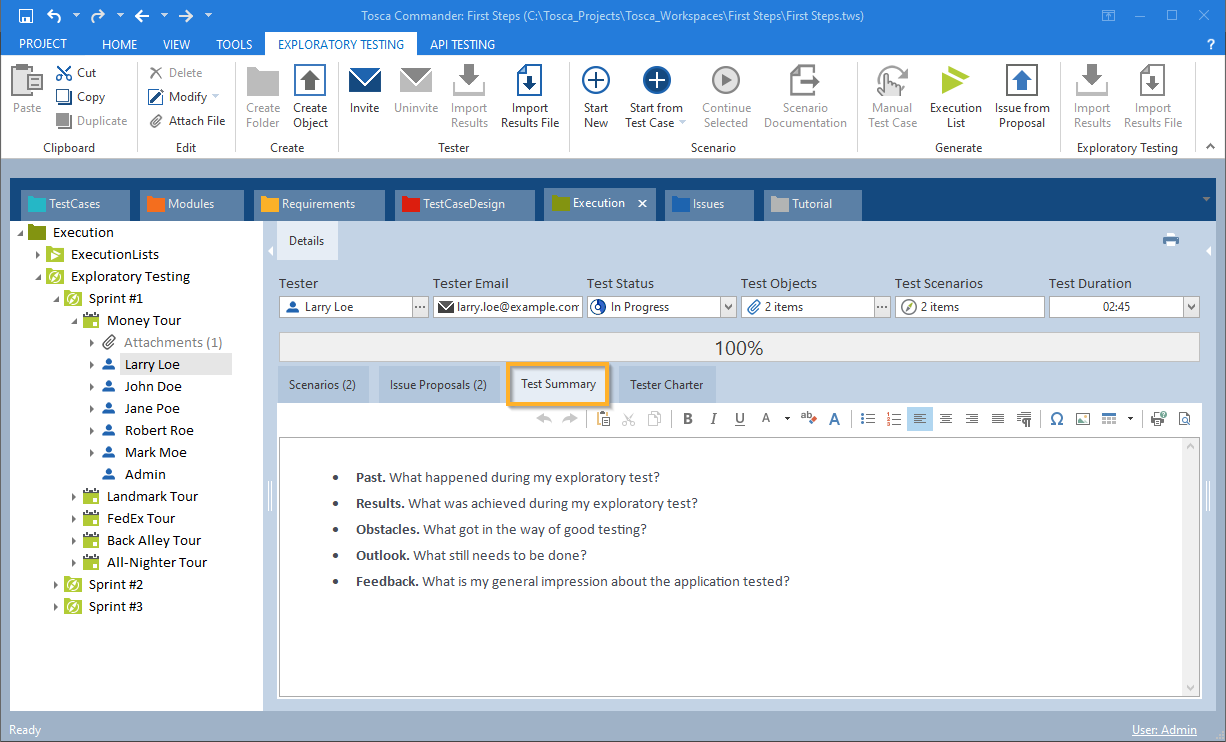
Task: Click the 100% progress bar
Action: (739, 348)
